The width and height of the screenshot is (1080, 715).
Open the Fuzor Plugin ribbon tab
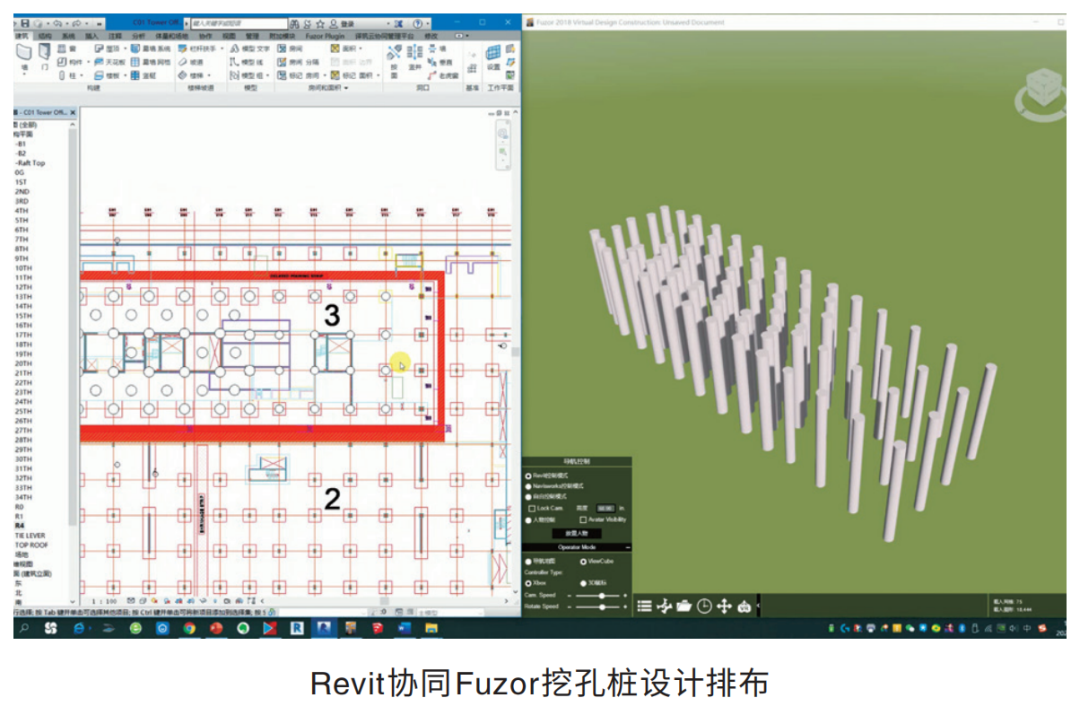tap(325, 36)
